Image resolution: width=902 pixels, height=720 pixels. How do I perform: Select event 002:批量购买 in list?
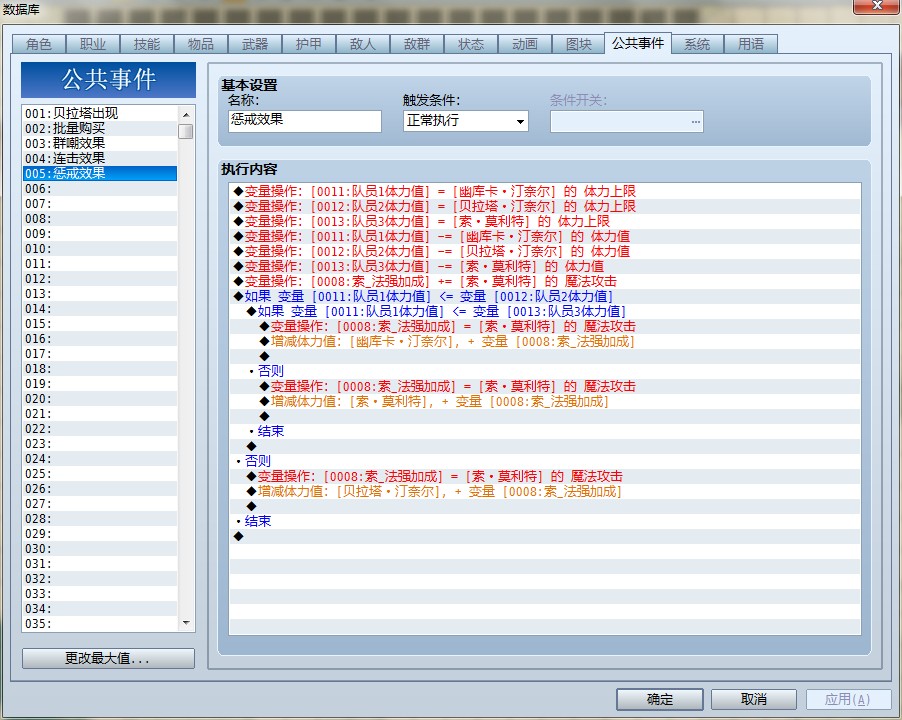click(x=100, y=128)
